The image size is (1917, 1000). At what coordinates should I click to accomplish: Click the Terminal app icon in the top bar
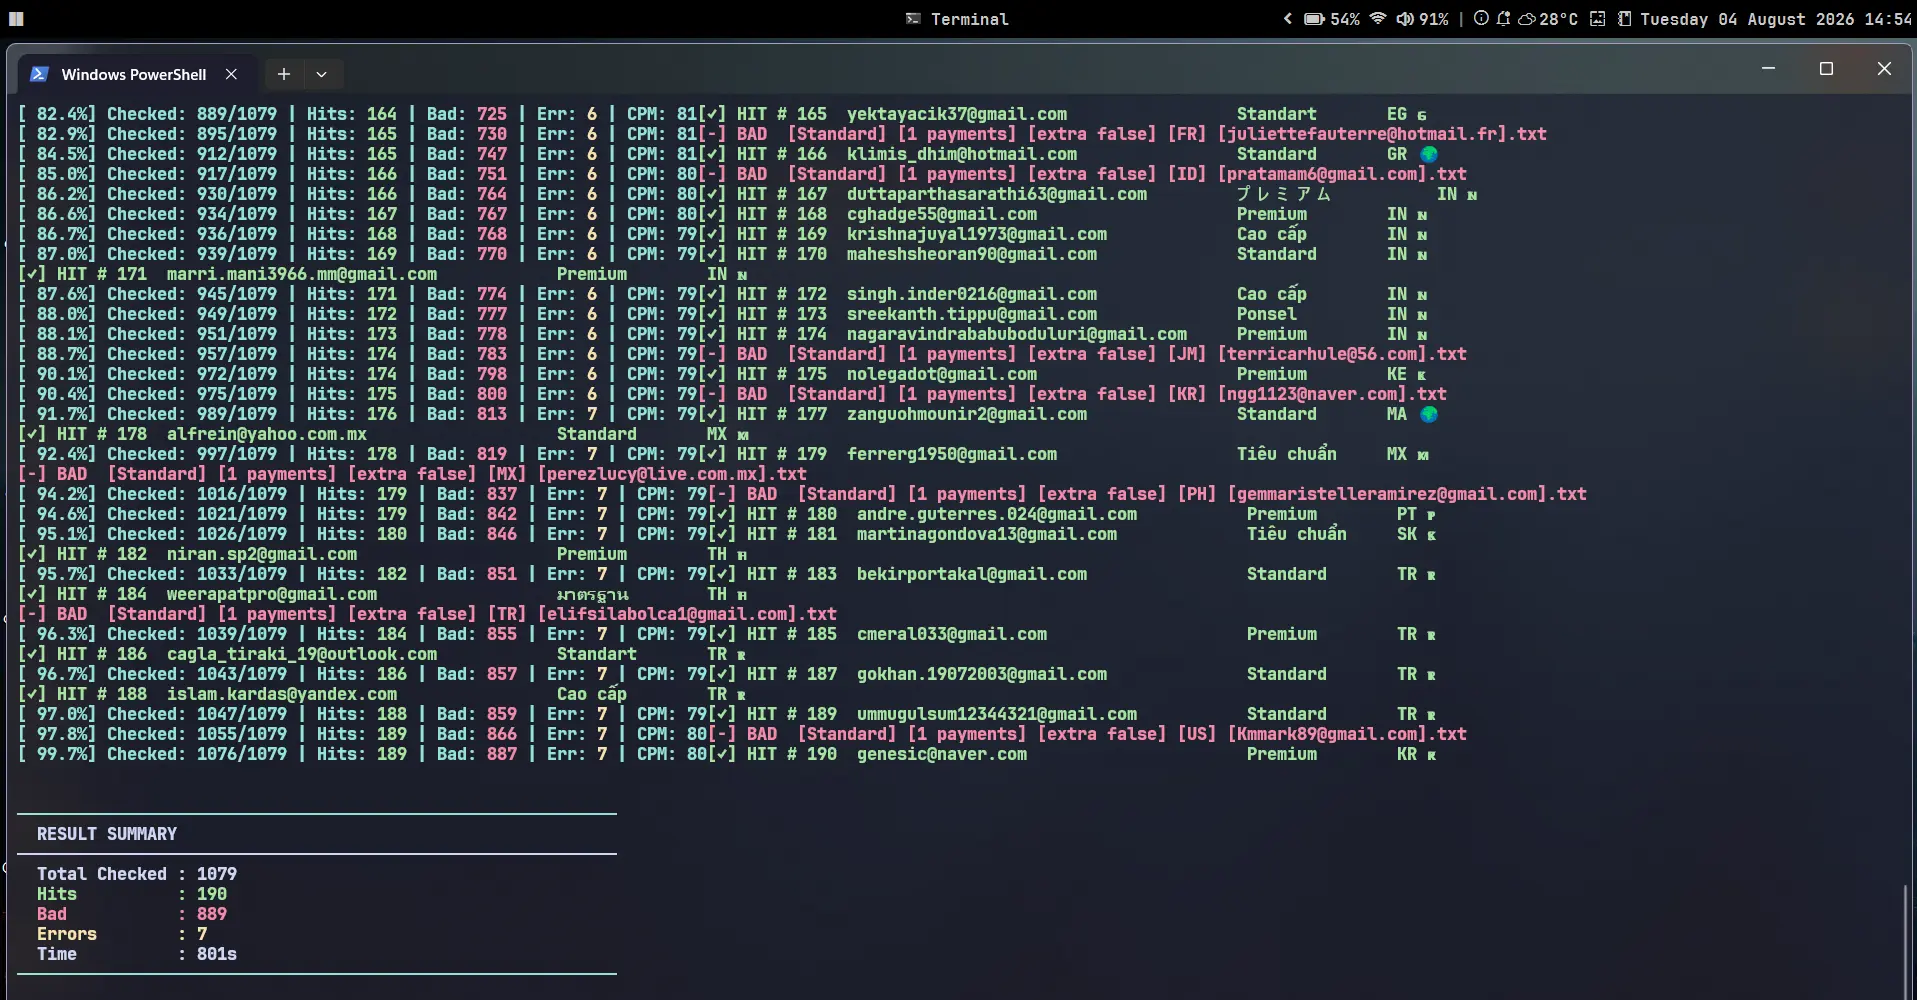(913, 19)
